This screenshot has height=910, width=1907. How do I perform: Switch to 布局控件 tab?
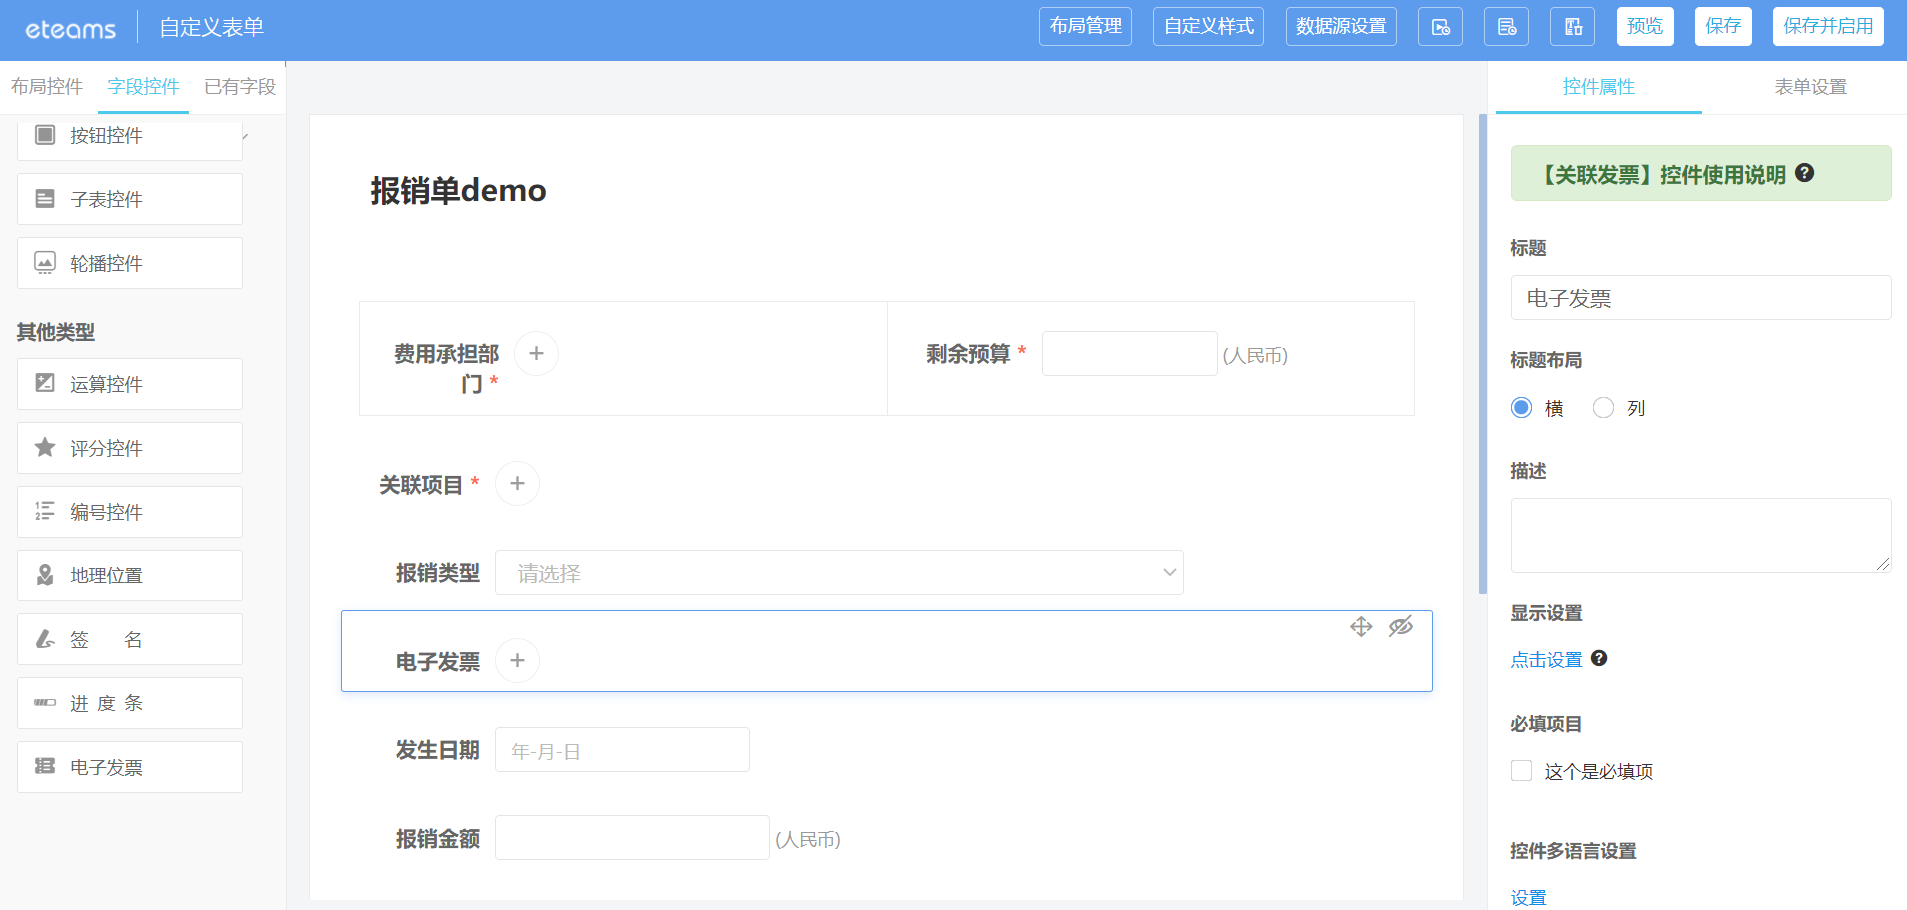click(47, 87)
